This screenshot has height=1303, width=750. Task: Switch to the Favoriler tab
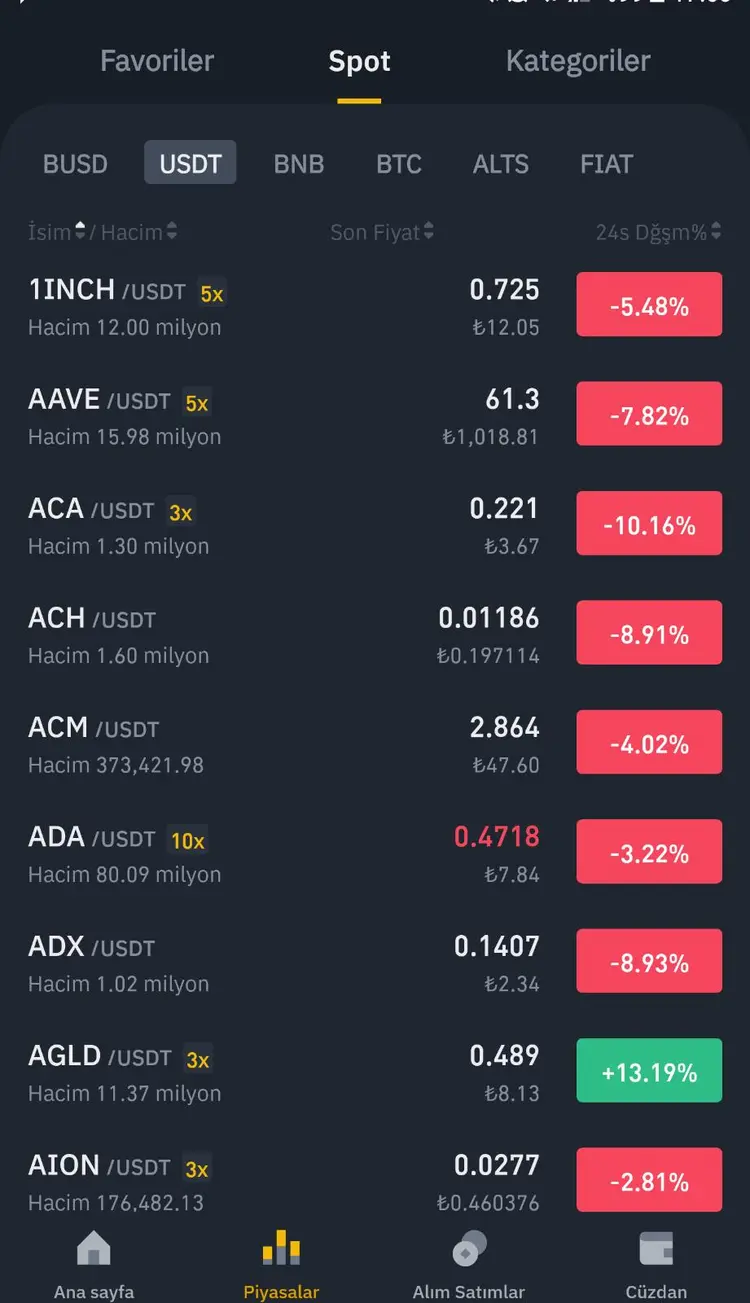coord(157,61)
